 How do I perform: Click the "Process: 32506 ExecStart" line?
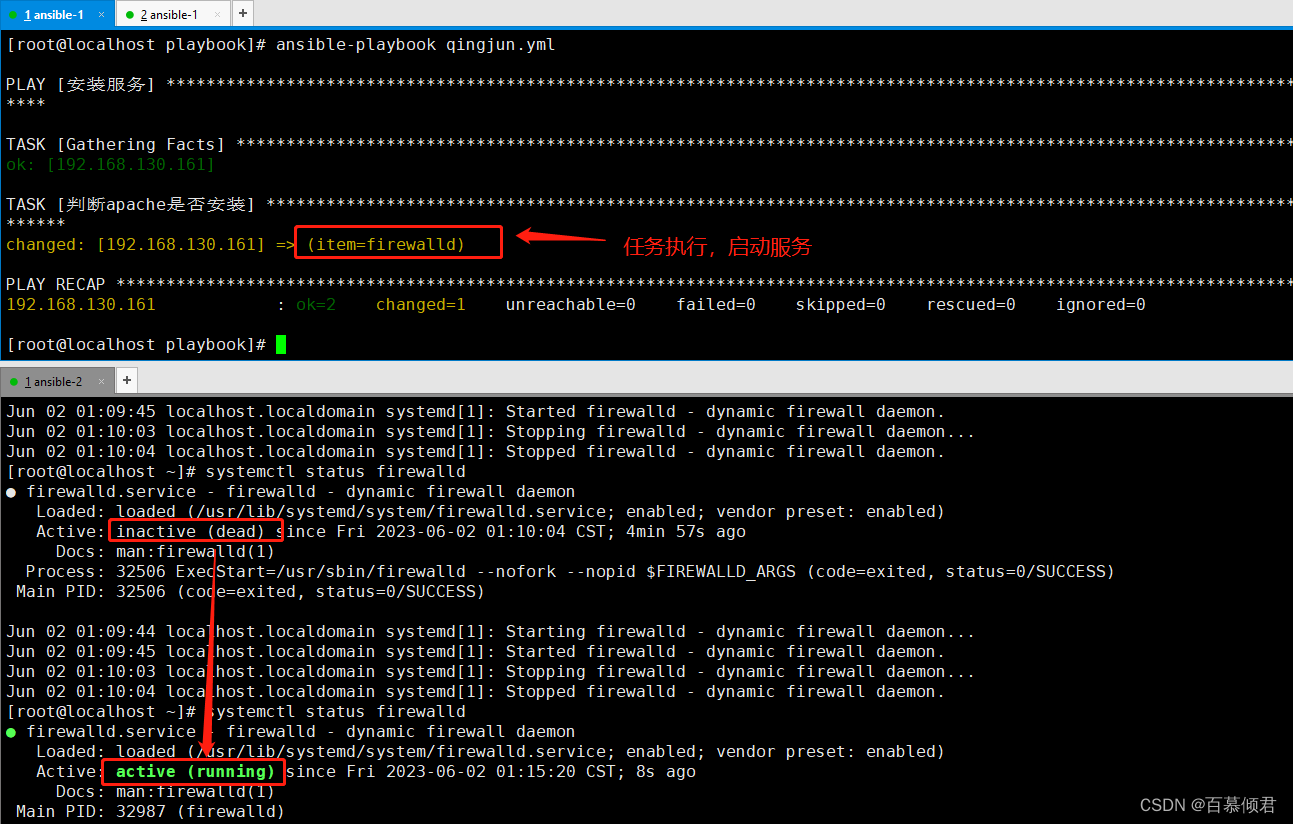[570, 571]
